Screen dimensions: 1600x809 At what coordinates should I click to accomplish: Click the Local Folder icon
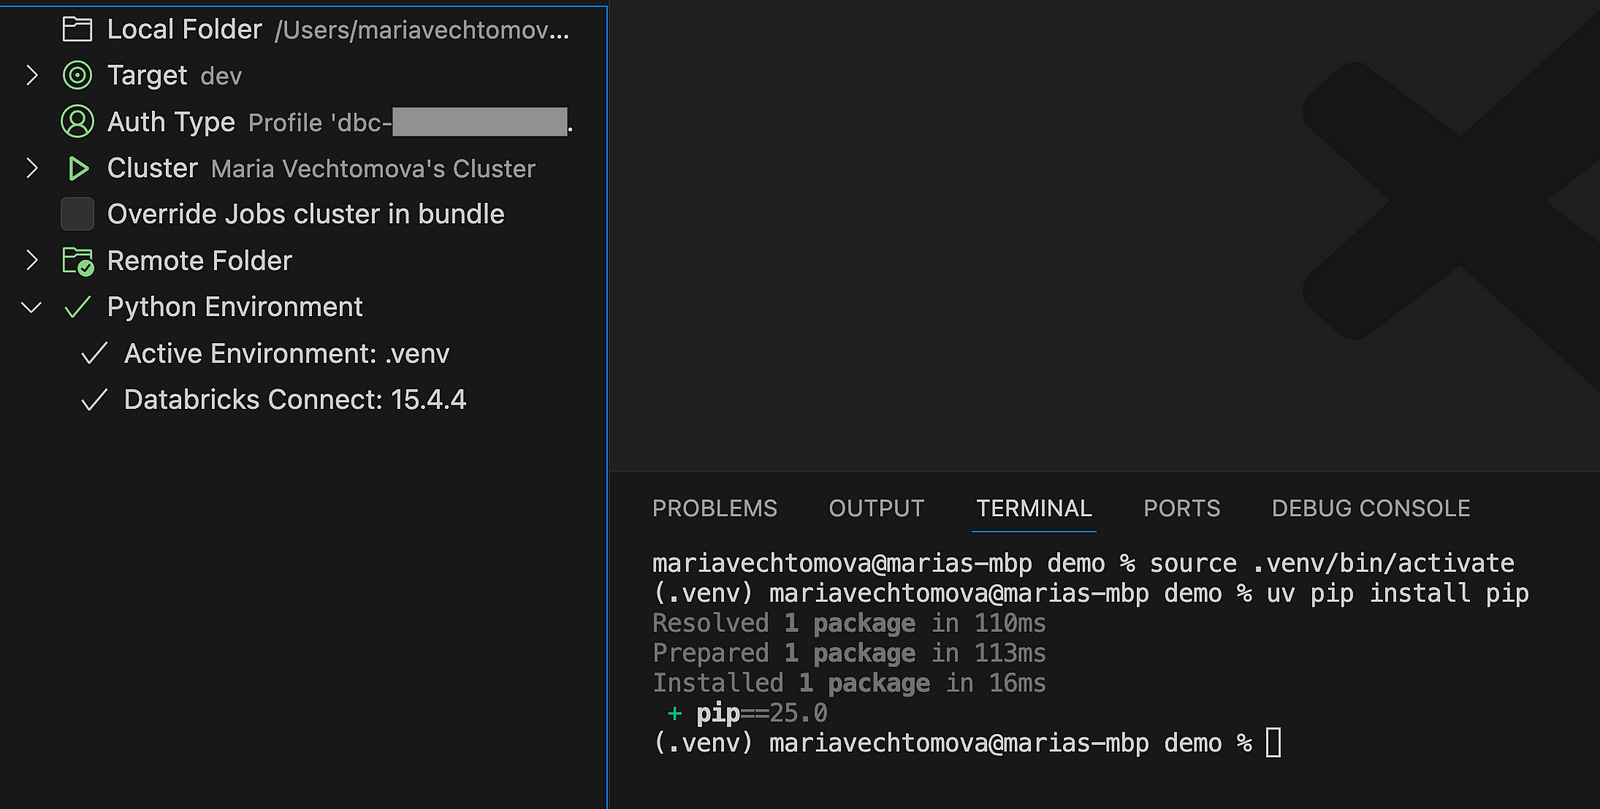tap(77, 29)
